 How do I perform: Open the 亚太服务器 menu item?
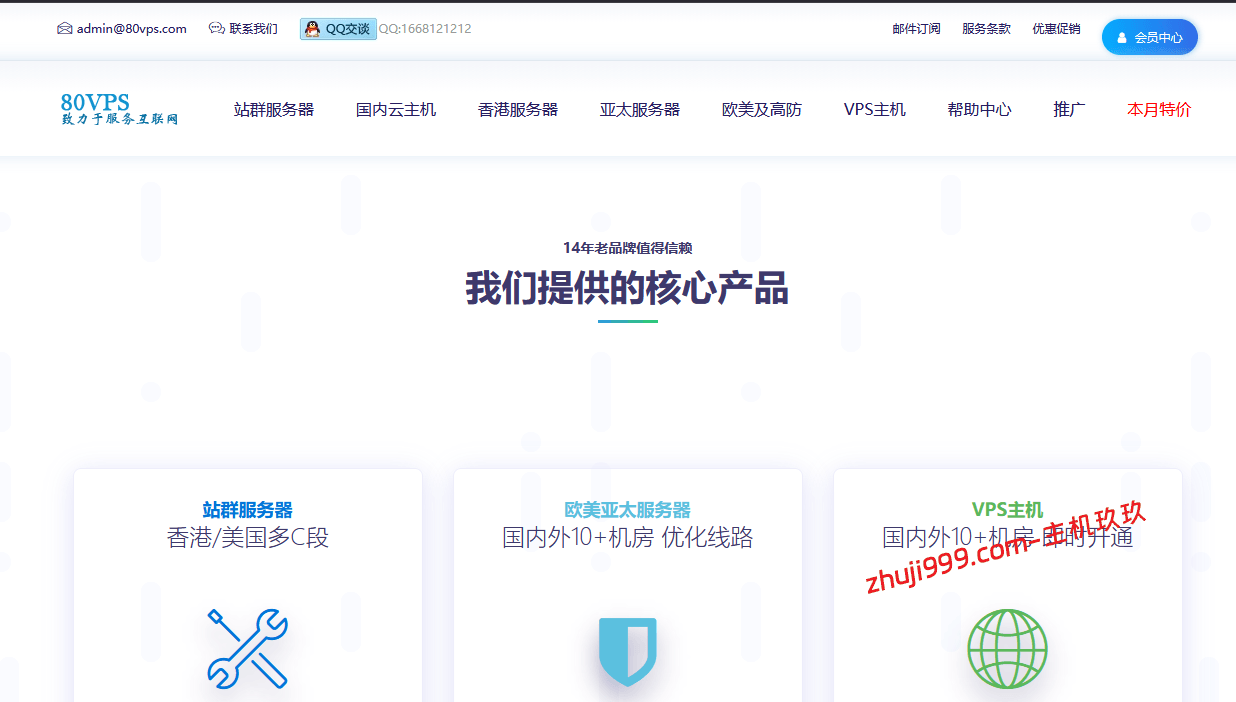pyautogui.click(x=640, y=110)
